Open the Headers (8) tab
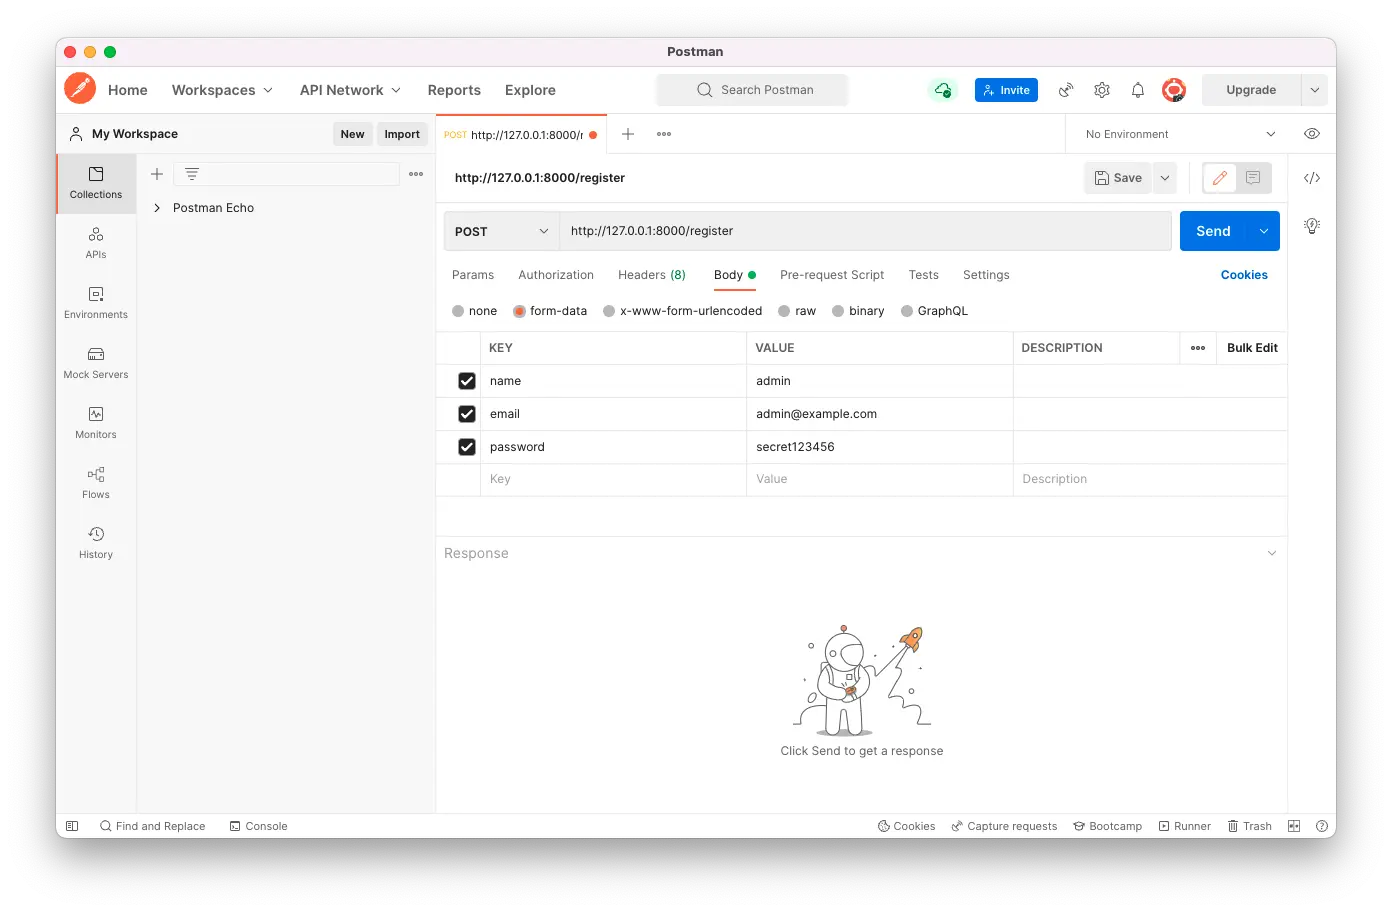The image size is (1392, 912). click(x=651, y=275)
